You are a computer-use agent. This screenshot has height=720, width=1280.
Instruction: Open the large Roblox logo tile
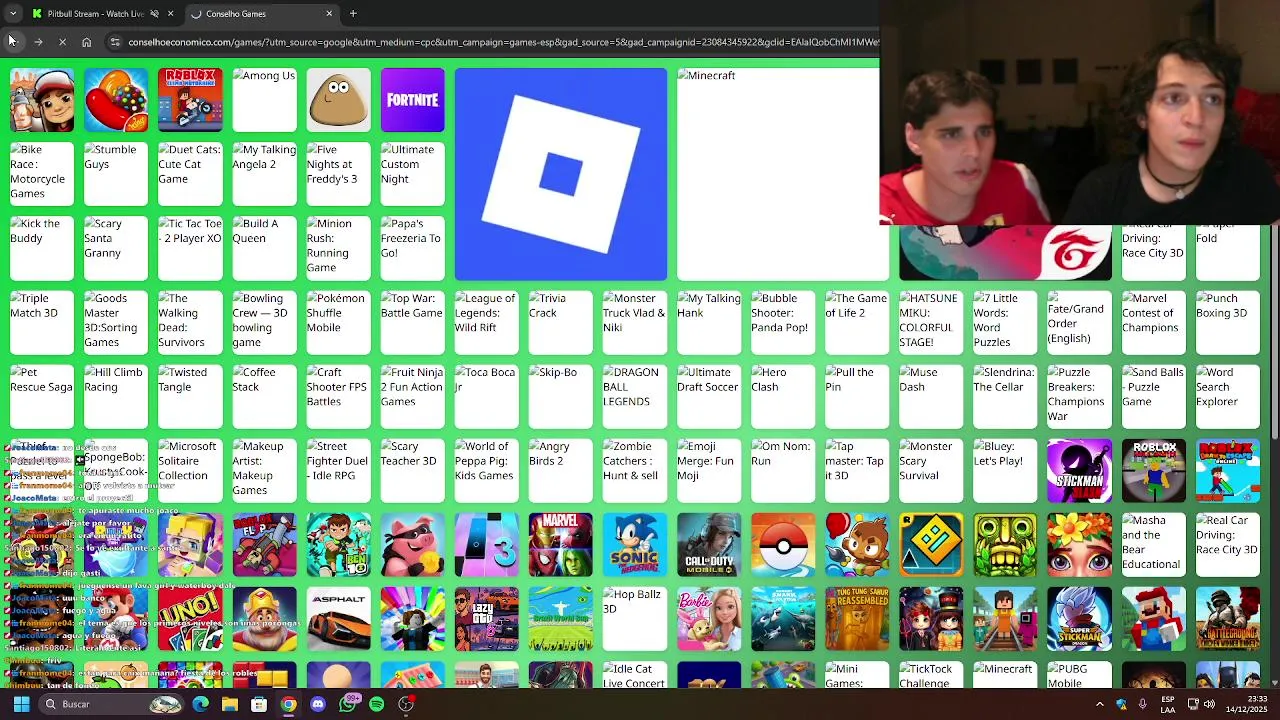coord(560,174)
